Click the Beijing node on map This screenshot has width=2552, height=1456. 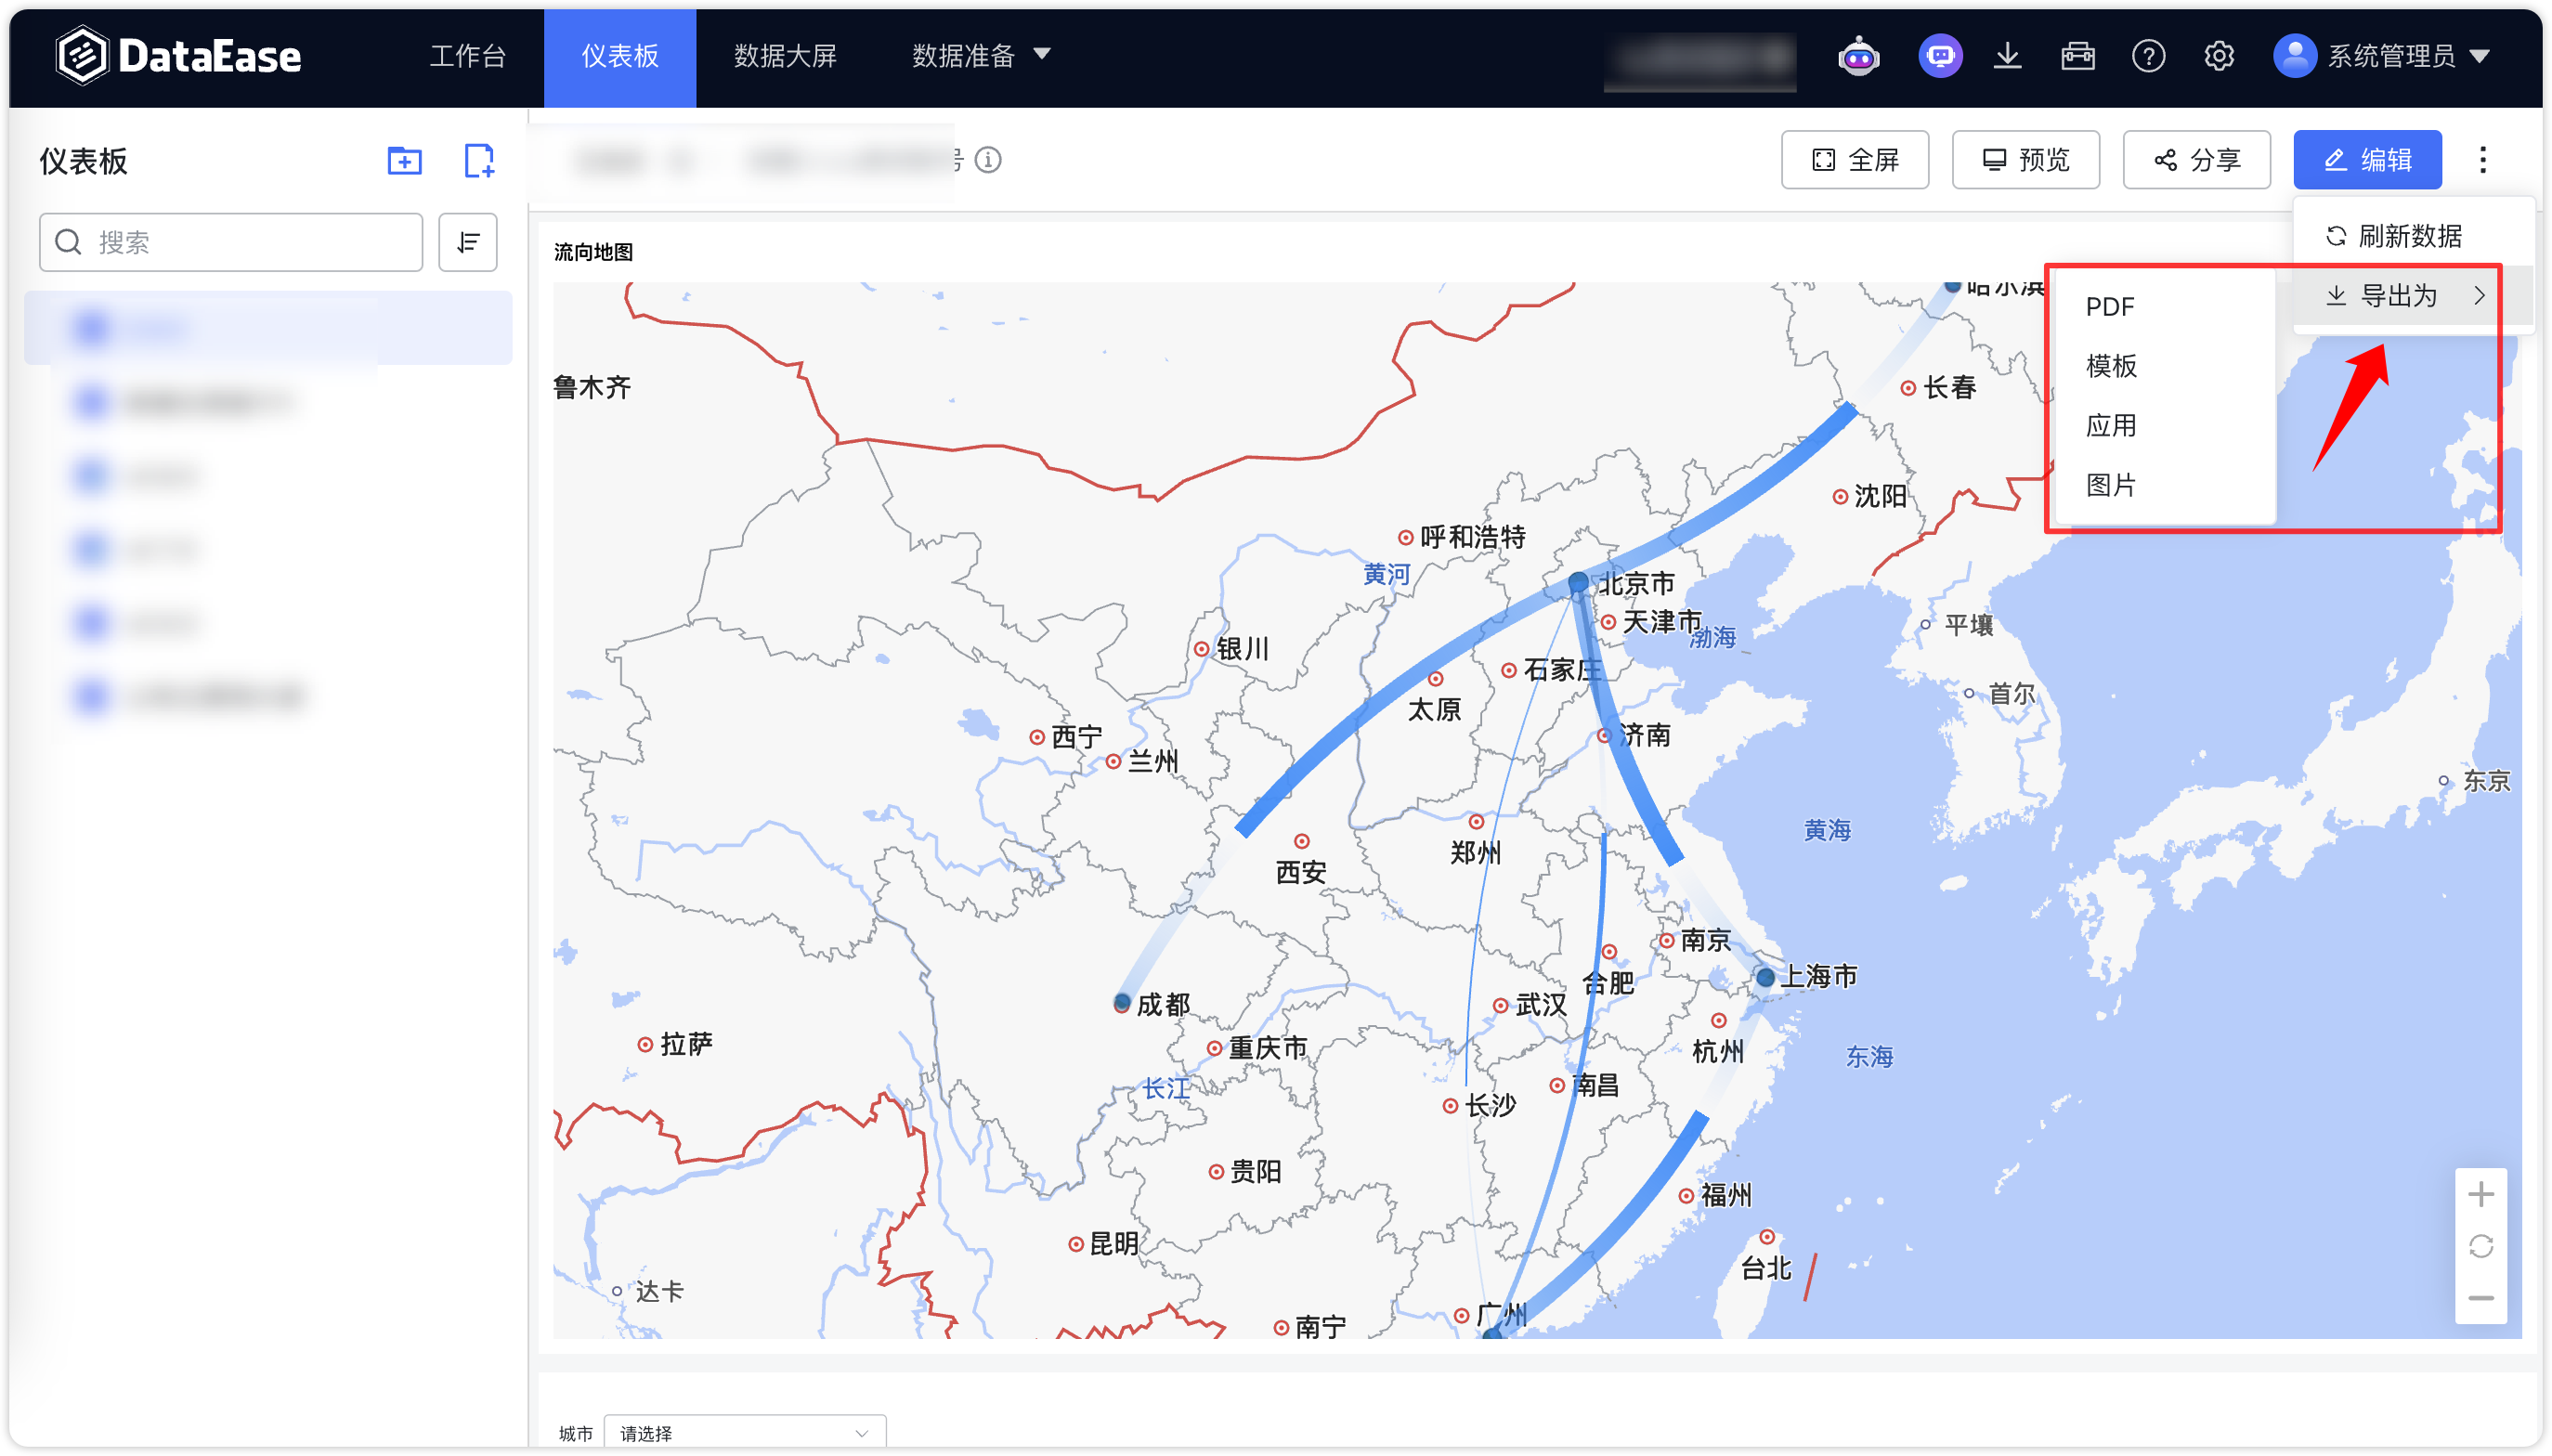[1578, 582]
